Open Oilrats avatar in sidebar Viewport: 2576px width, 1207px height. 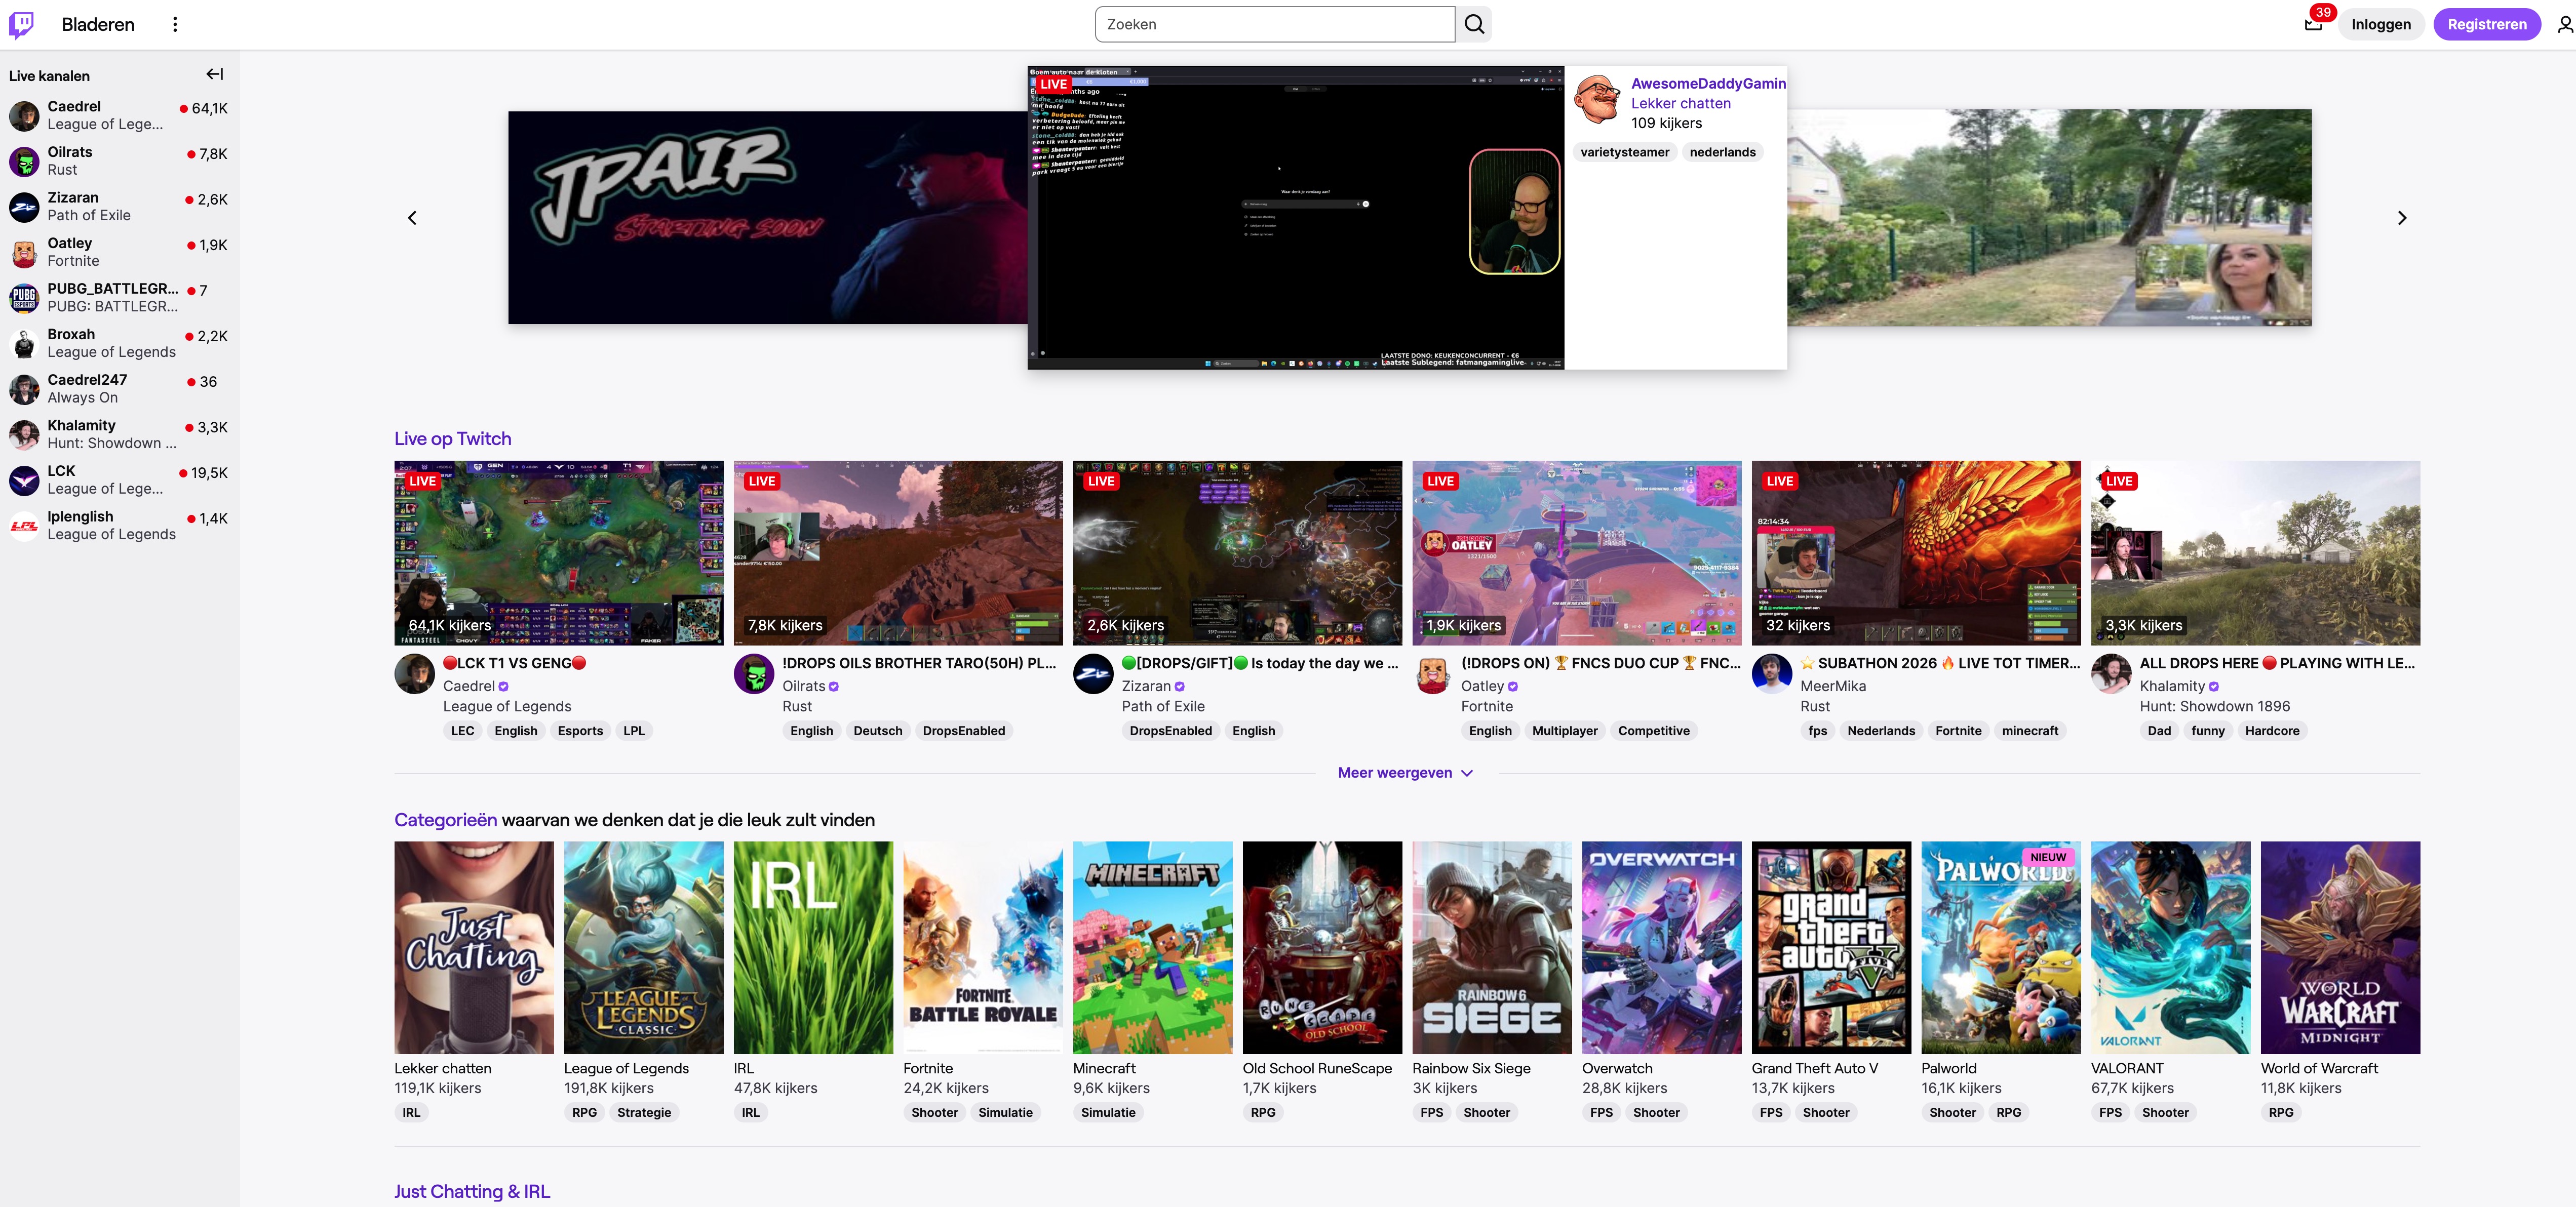coord(24,161)
